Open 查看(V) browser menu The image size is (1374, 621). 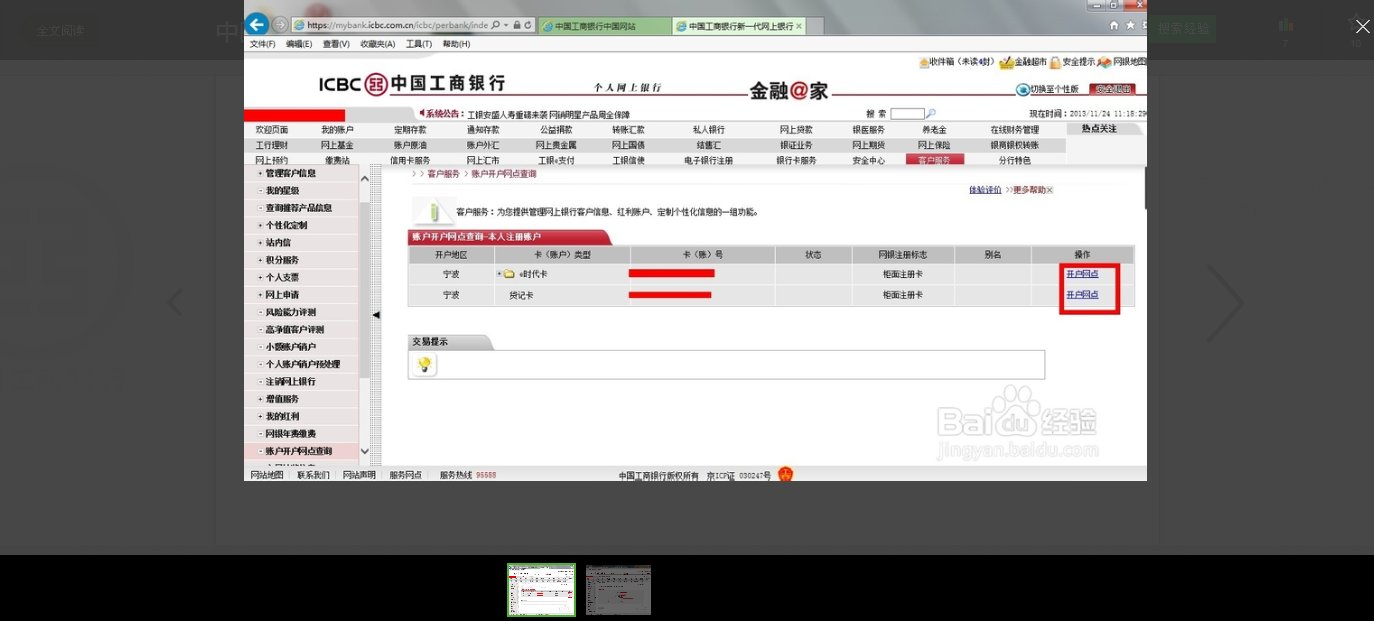click(336, 44)
